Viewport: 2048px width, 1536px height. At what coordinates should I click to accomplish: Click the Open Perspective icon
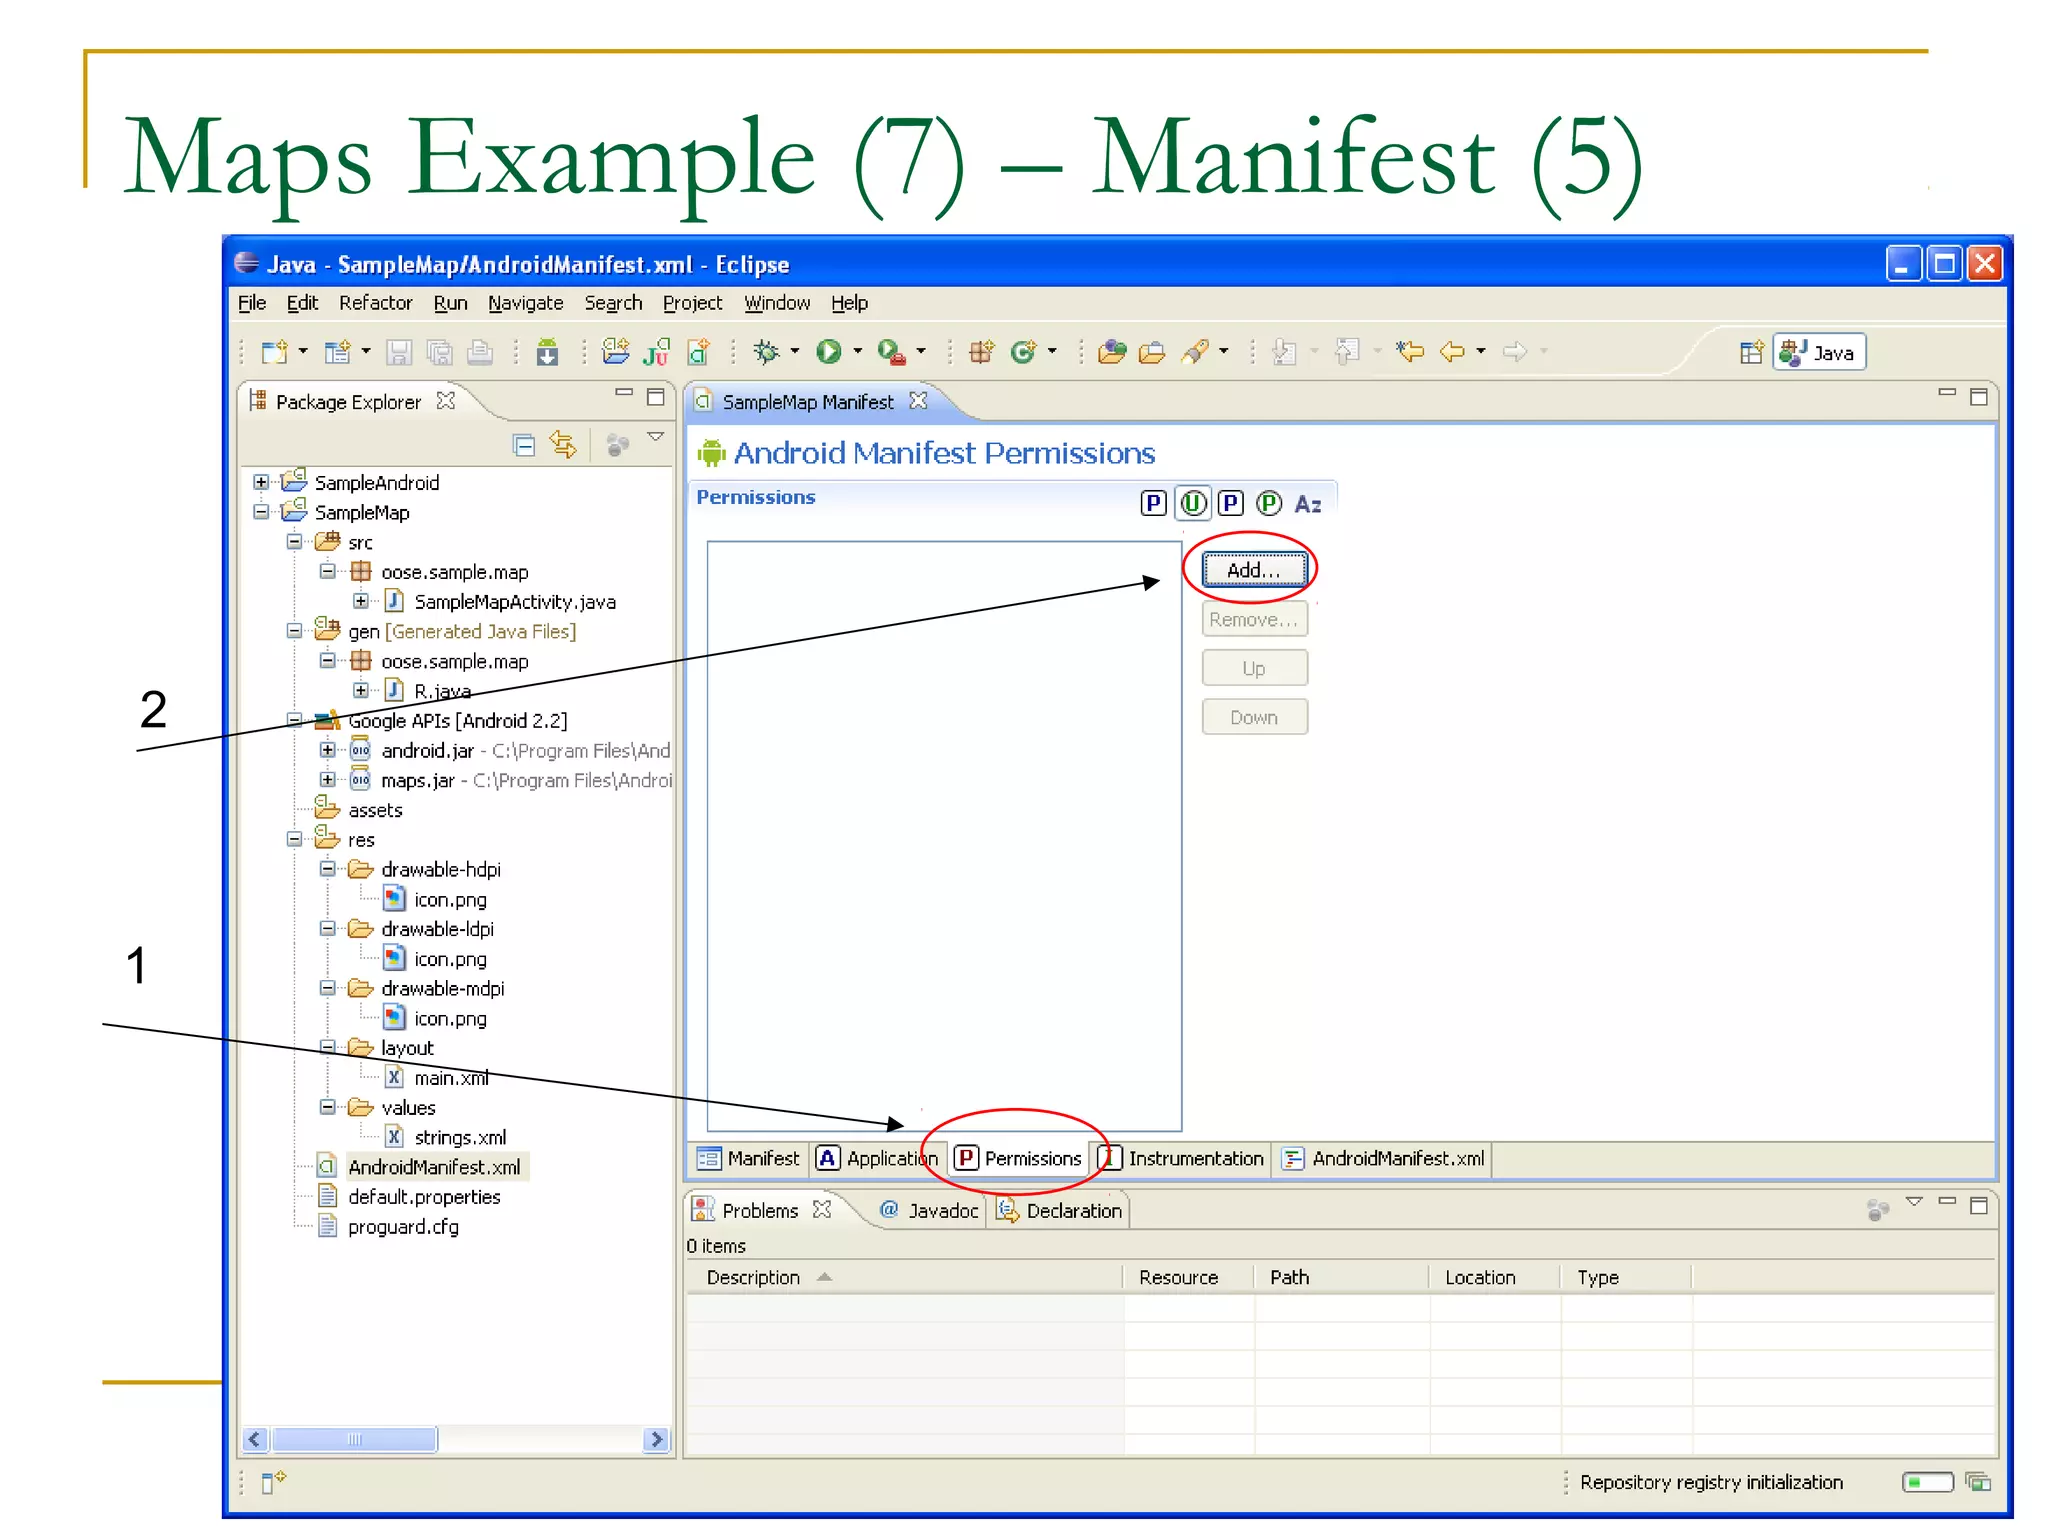(1751, 352)
